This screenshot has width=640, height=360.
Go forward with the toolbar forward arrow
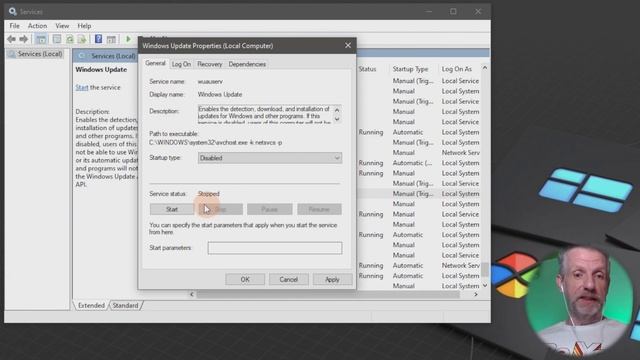click(24, 39)
